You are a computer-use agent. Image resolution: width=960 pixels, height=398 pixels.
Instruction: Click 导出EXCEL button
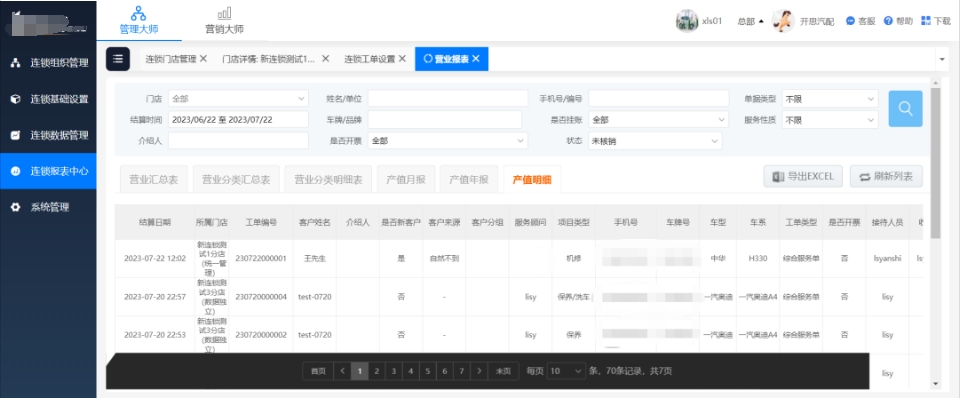tap(803, 176)
